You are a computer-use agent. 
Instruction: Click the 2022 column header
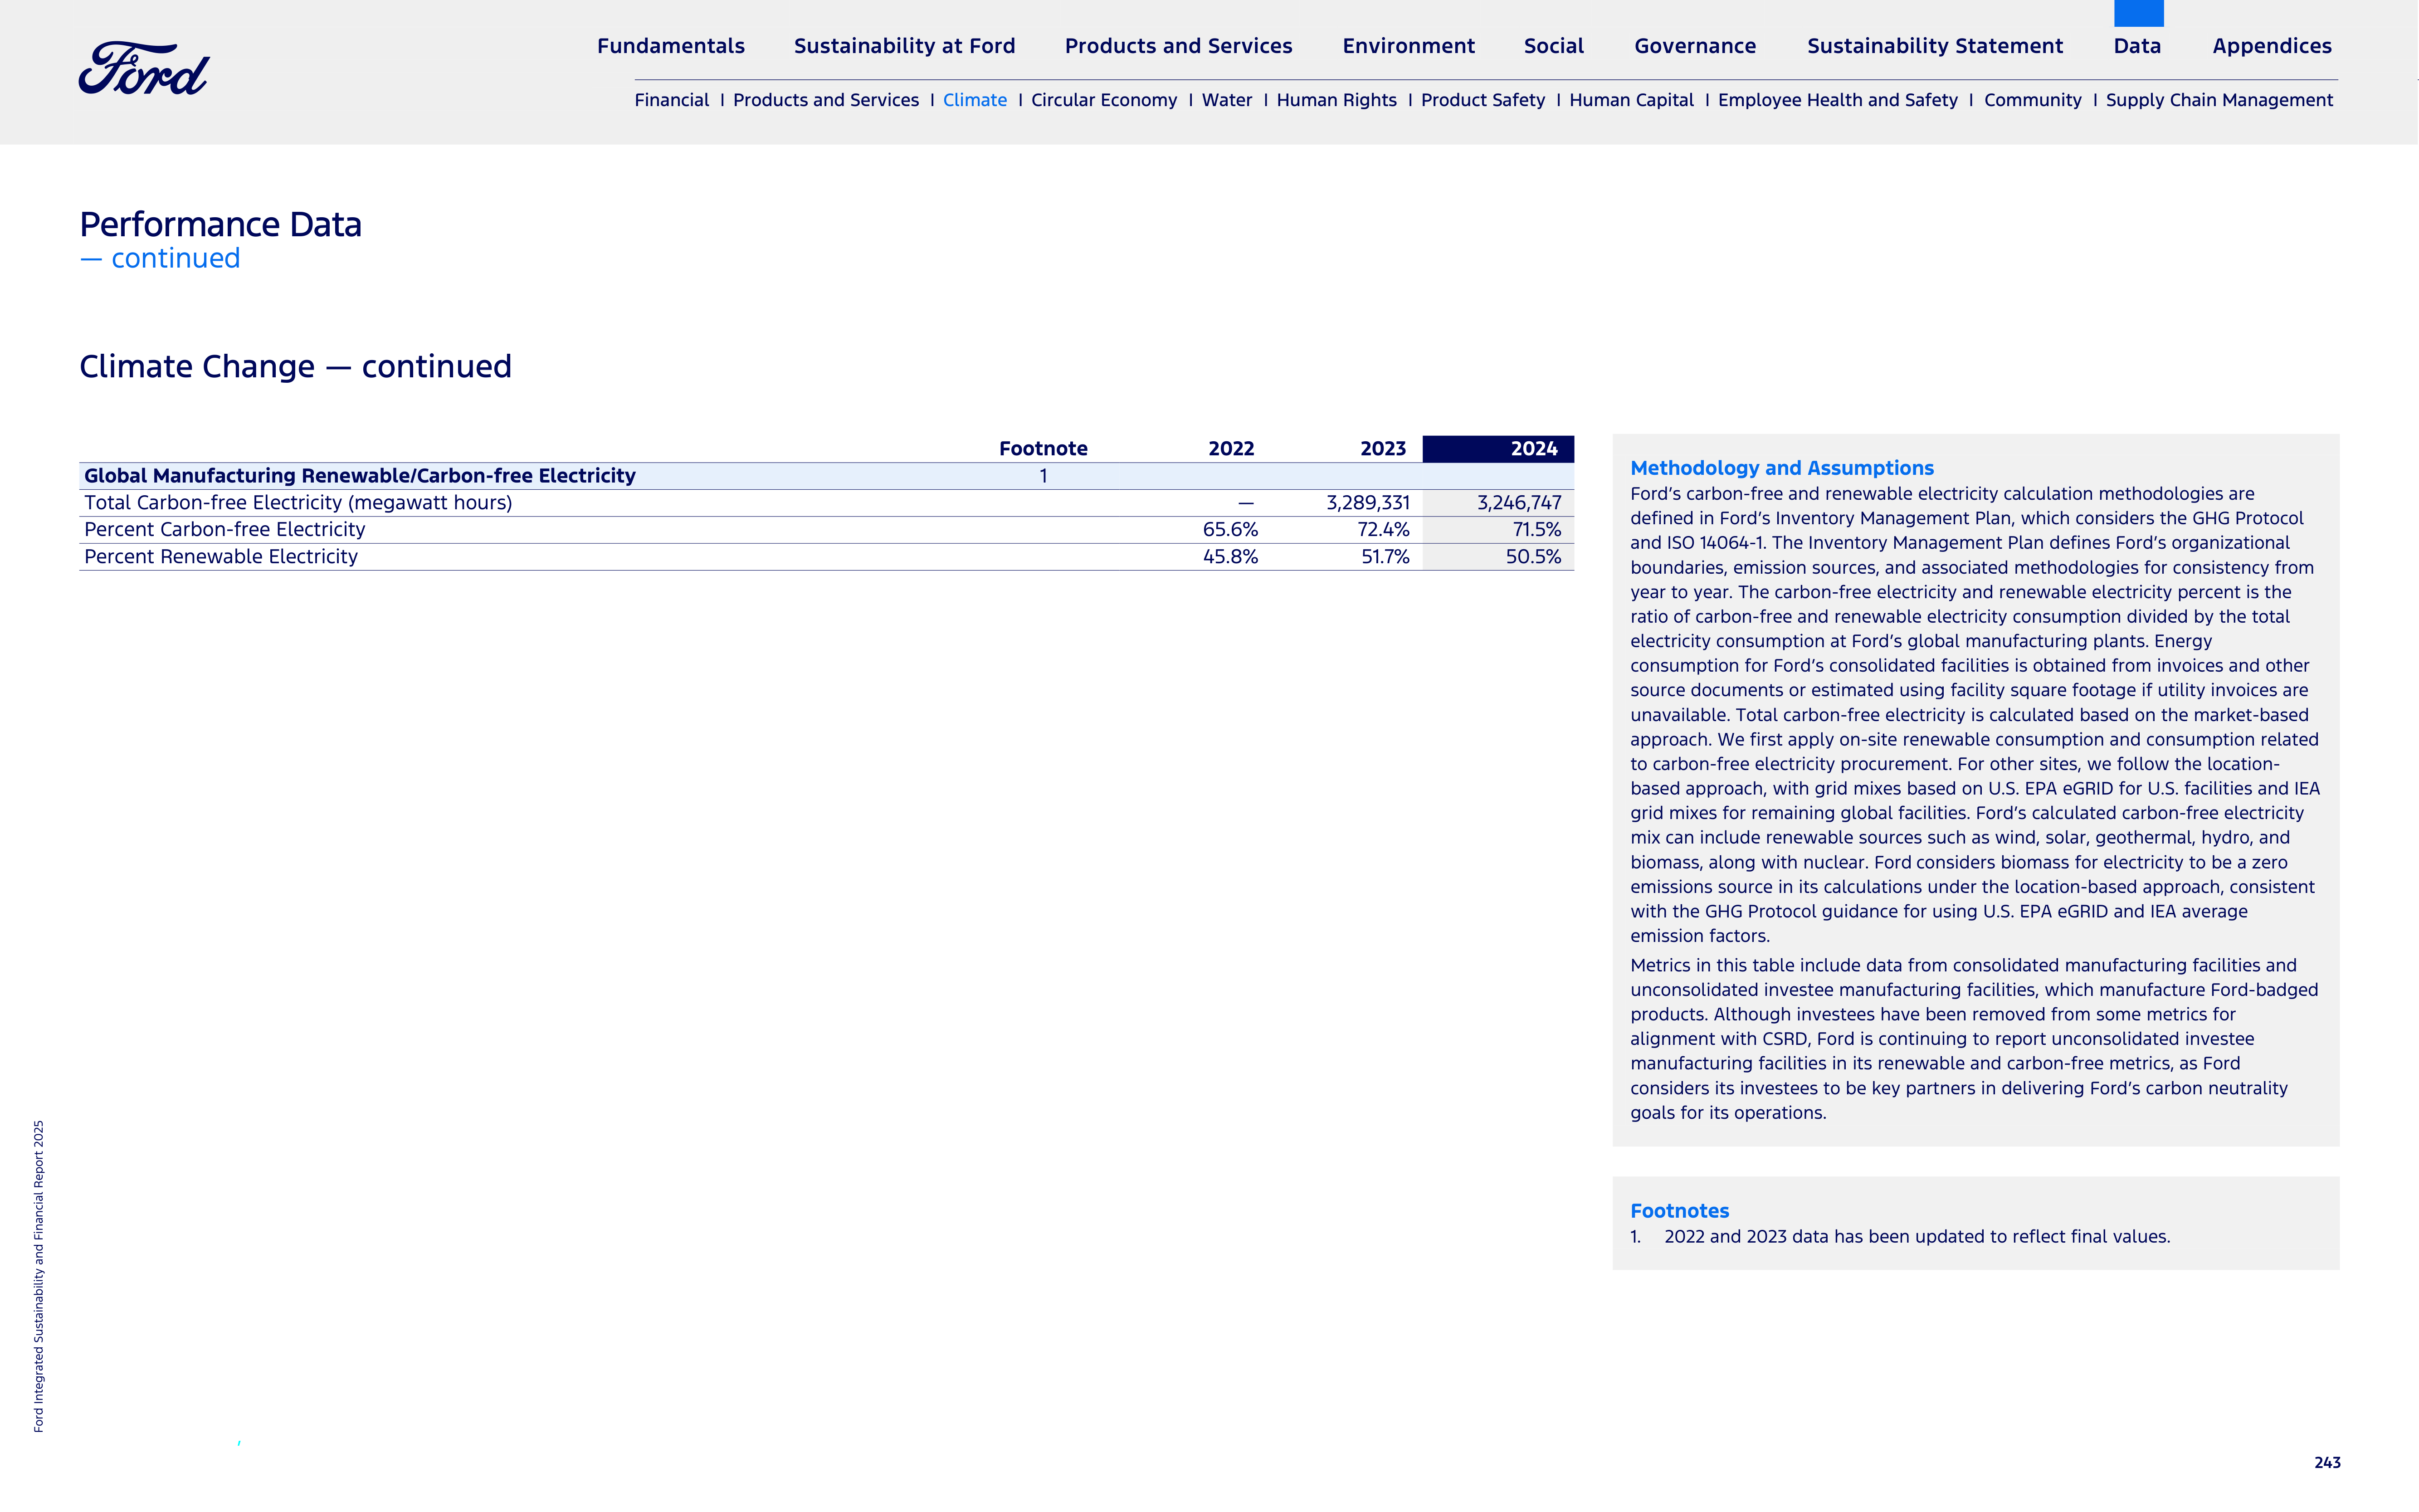click(x=1231, y=449)
